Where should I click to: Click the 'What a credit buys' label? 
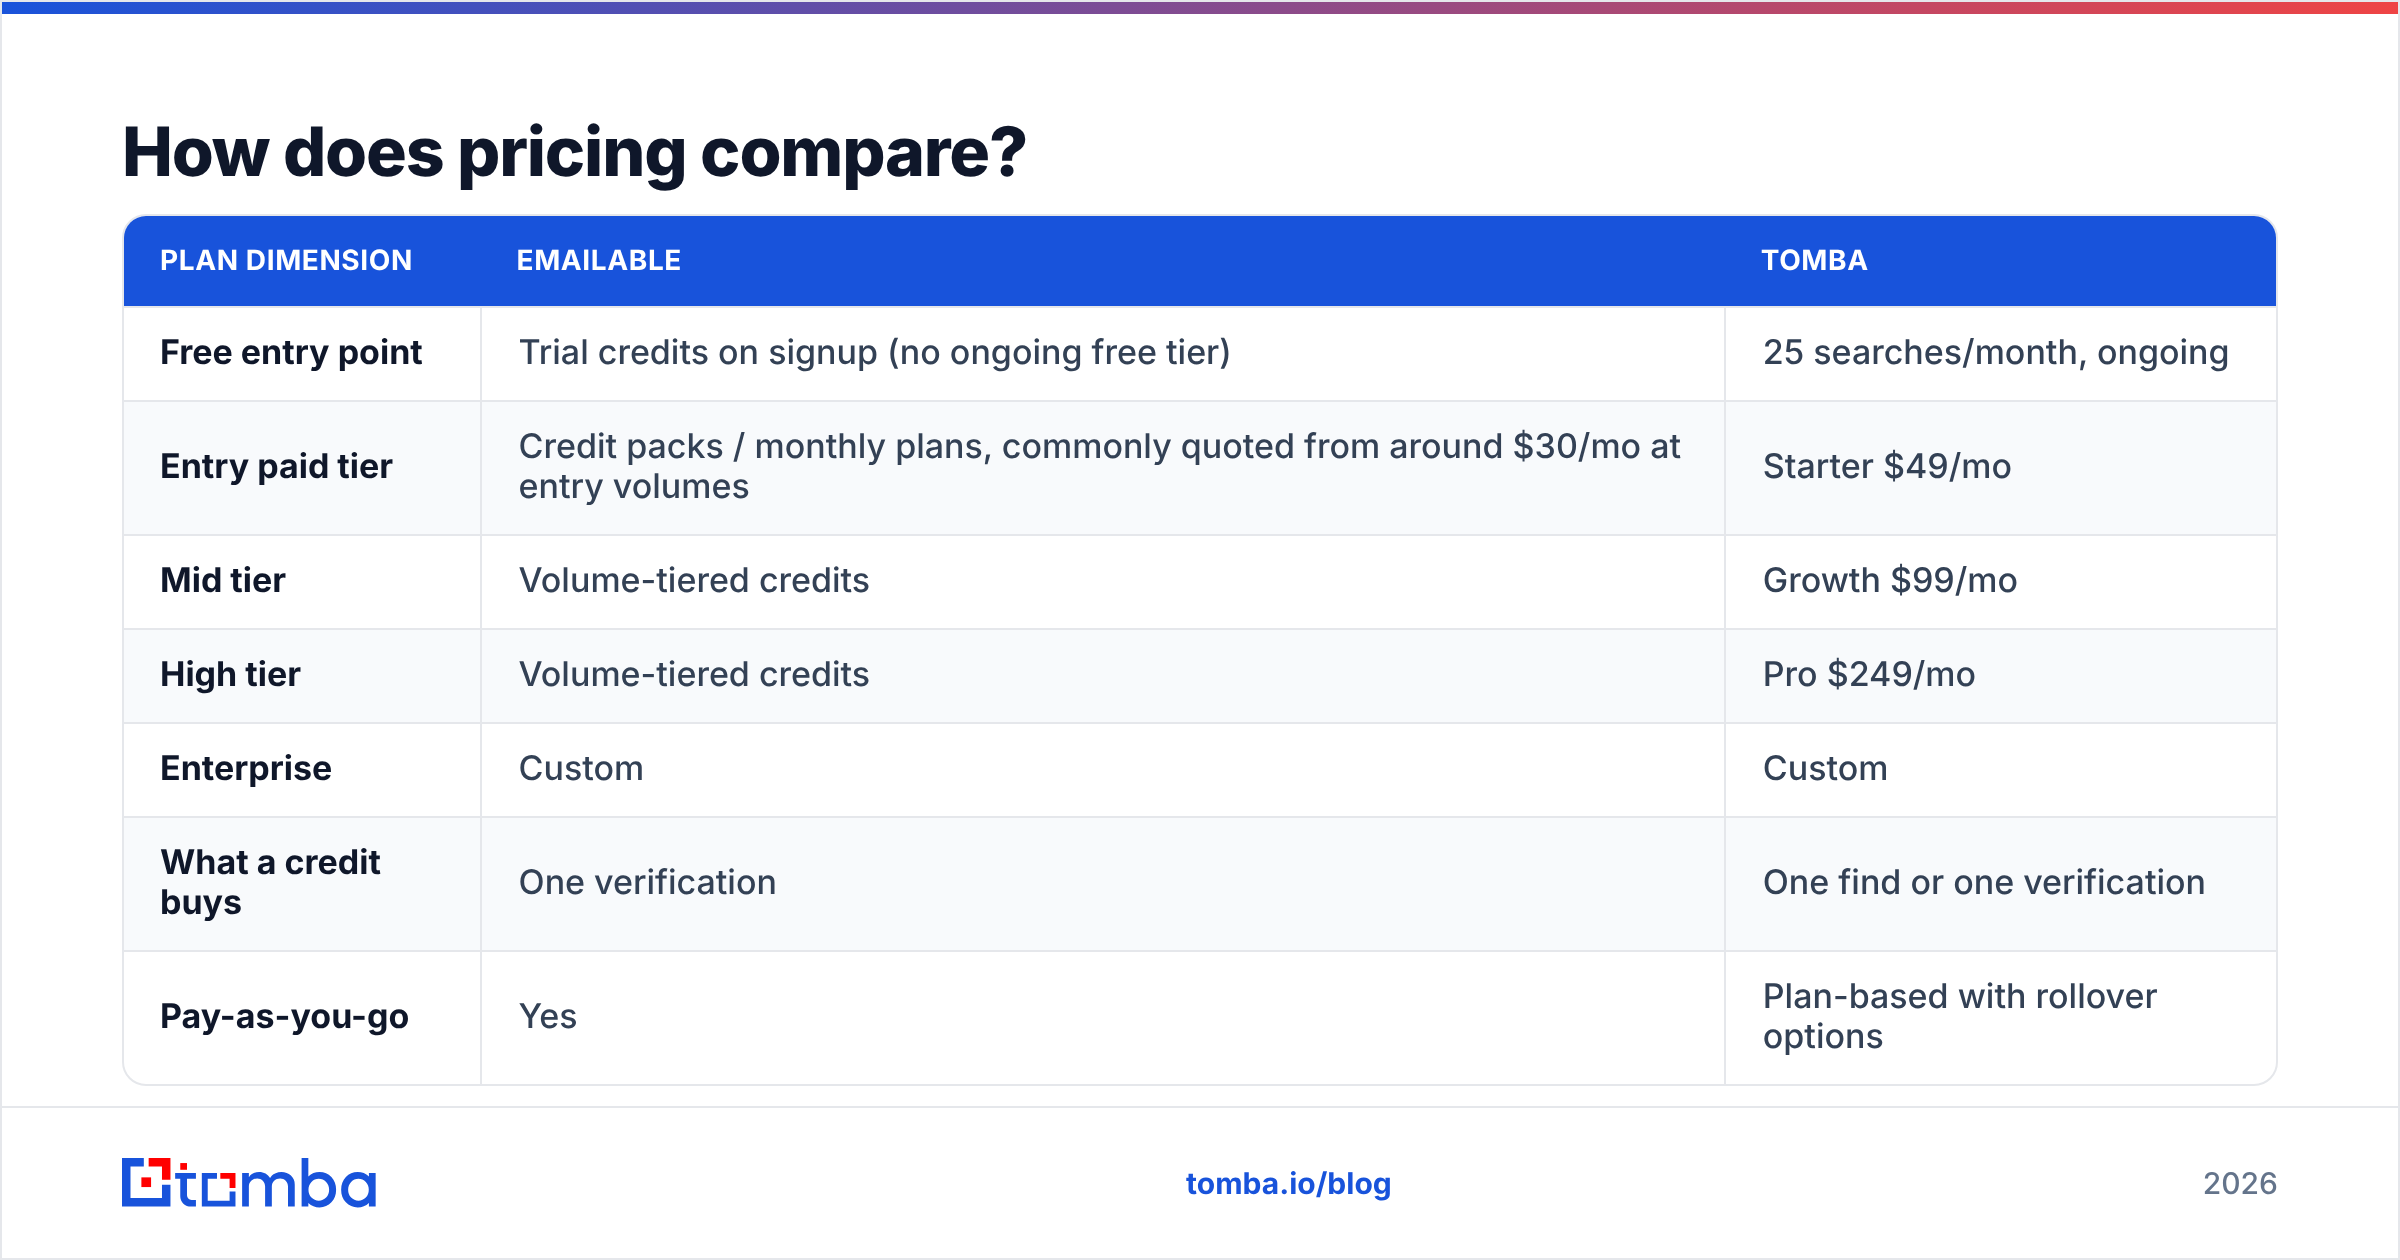[x=270, y=883]
